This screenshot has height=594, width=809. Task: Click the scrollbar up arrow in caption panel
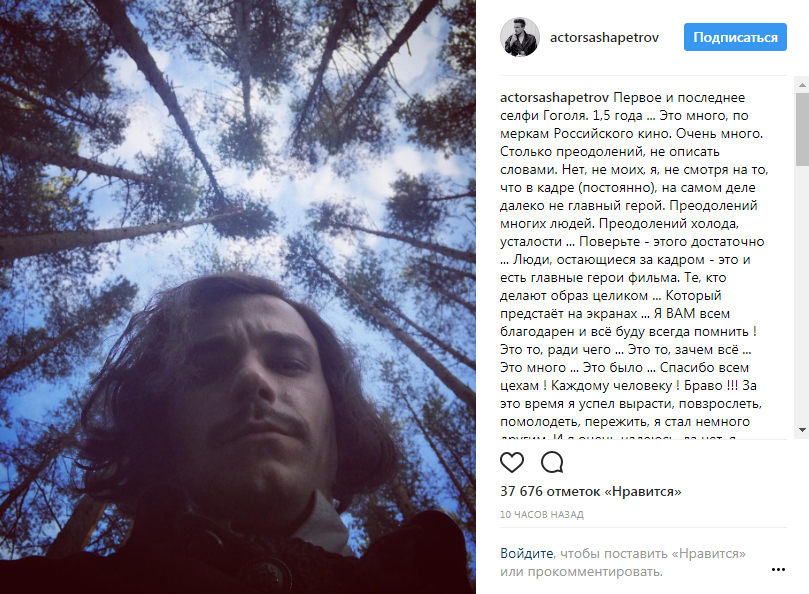pyautogui.click(x=802, y=85)
